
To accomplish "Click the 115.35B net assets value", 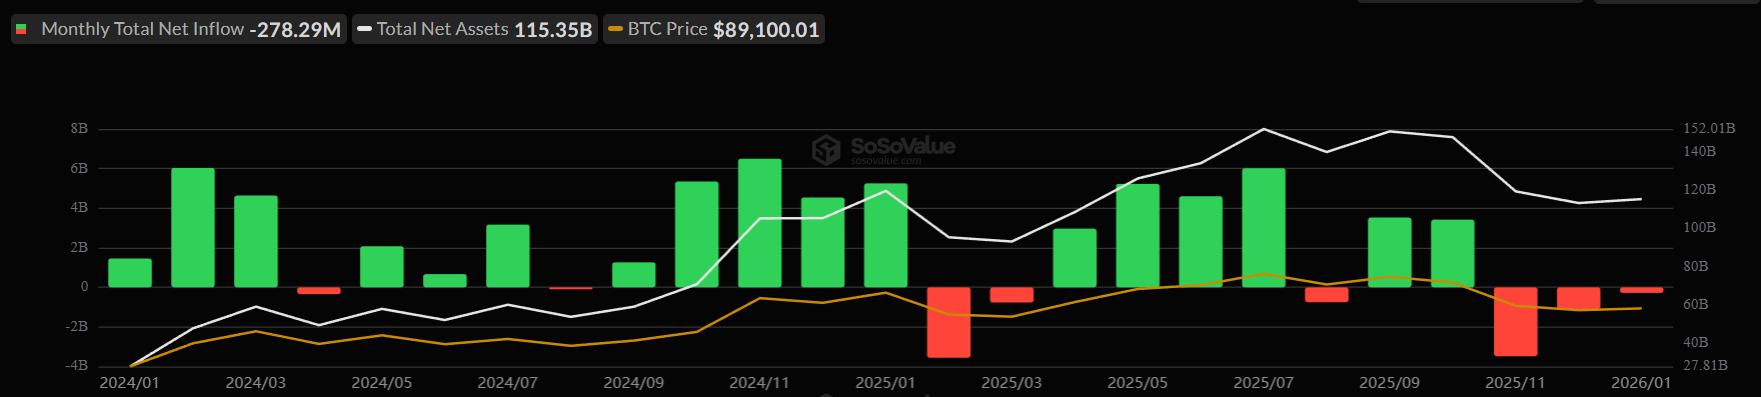I will (553, 30).
